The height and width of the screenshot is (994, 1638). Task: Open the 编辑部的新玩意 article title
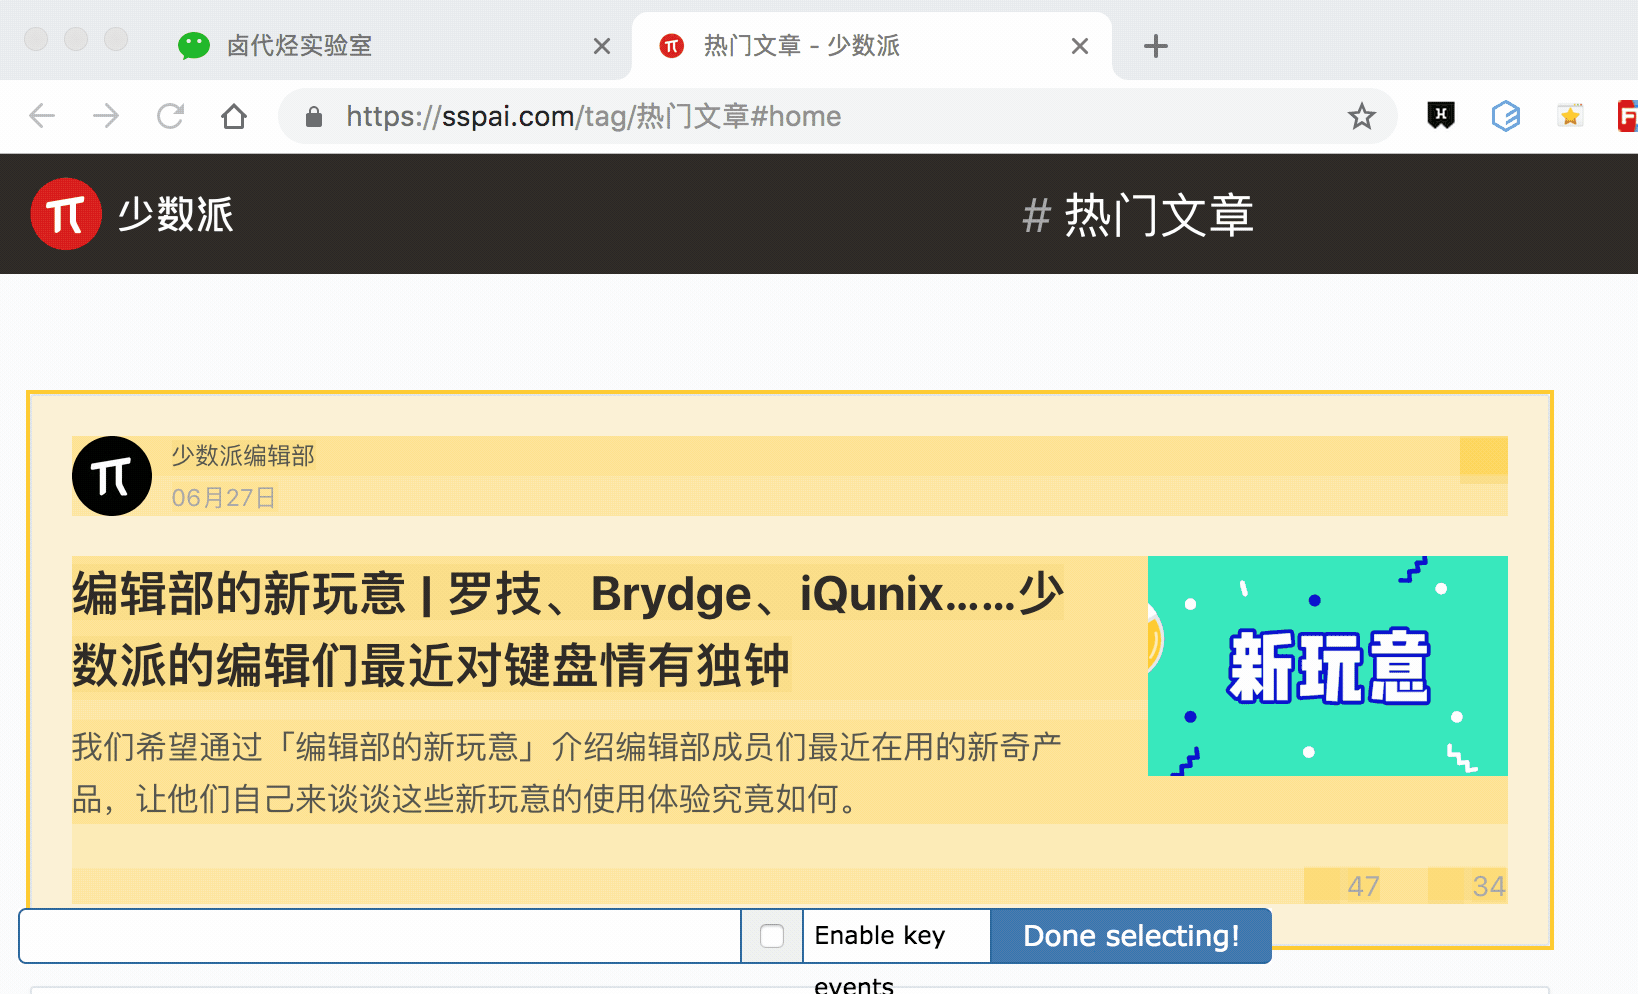tap(568, 629)
